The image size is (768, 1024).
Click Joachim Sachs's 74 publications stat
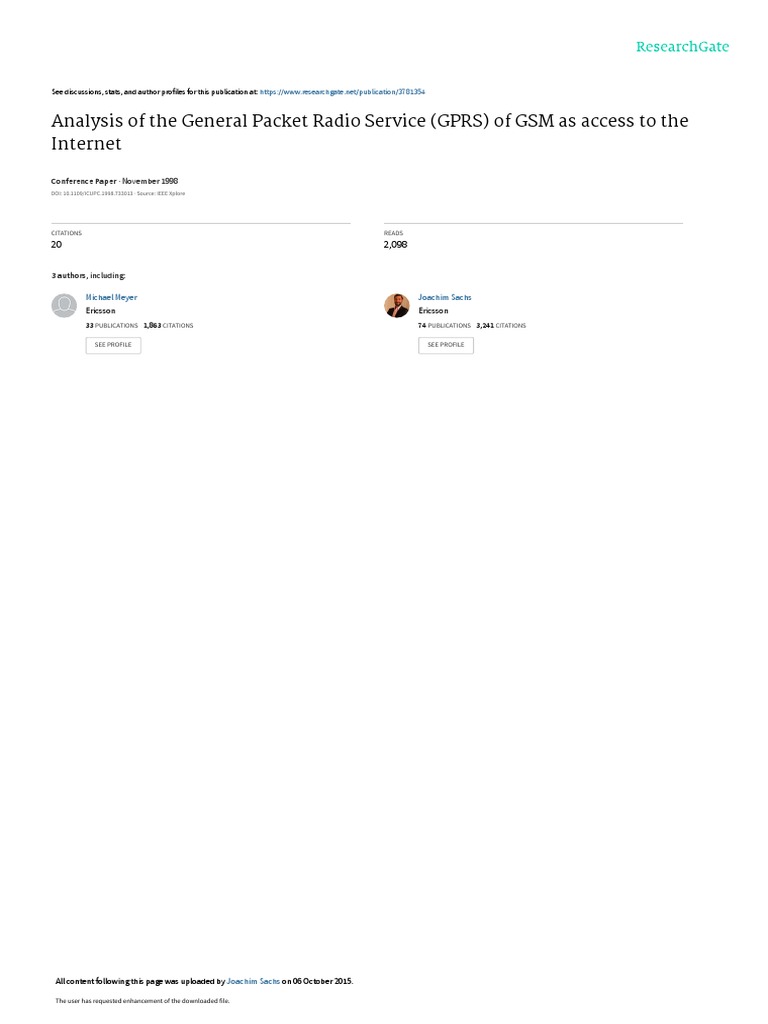[445, 325]
